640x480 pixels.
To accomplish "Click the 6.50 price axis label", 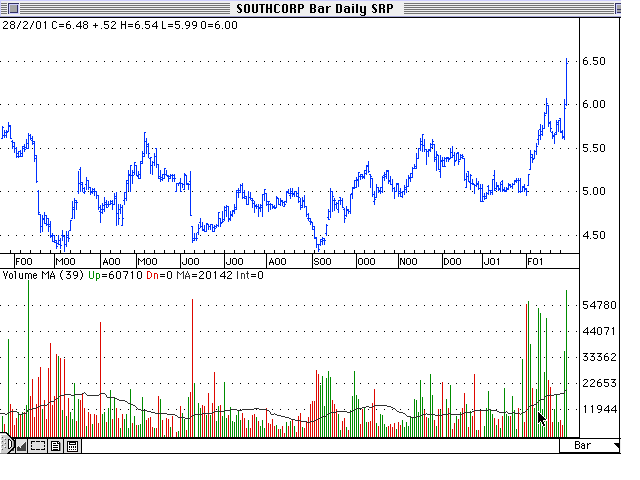I will [593, 61].
